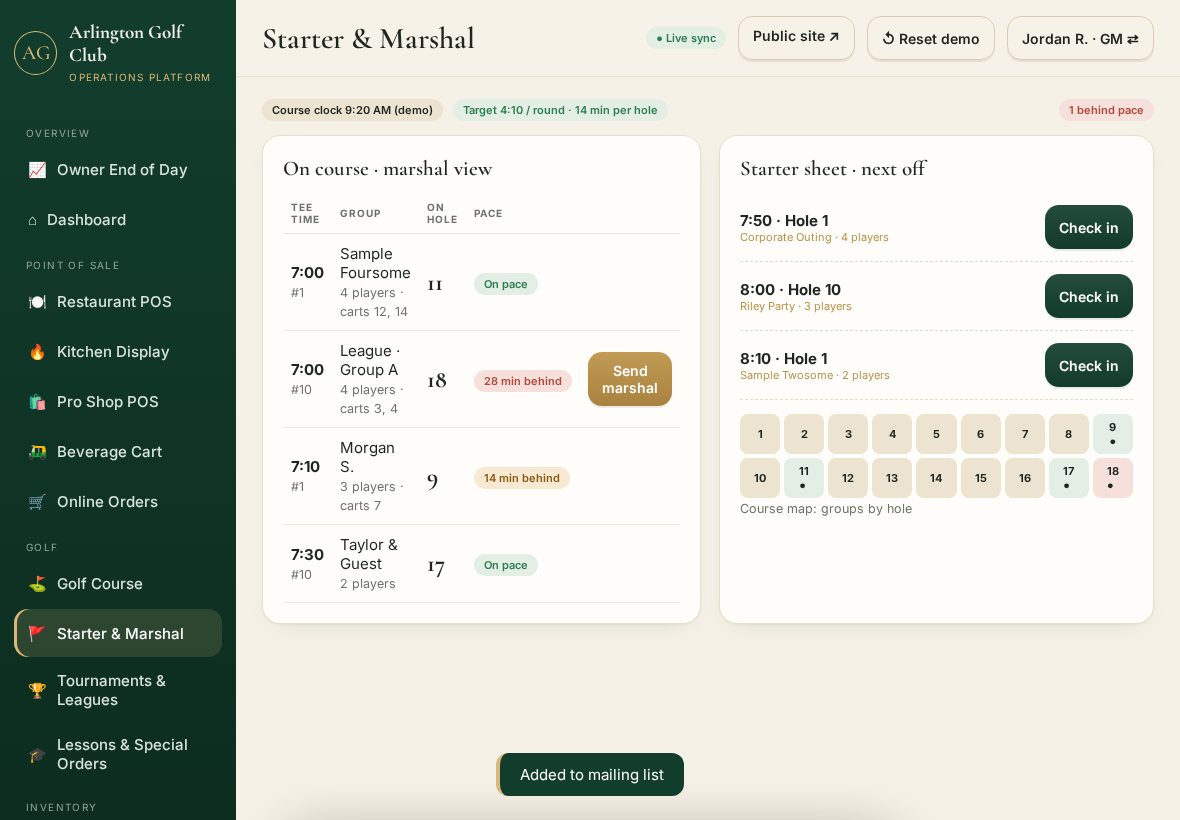Click the Sample Foursome group name
This screenshot has width=1180, height=820.
pyautogui.click(x=375, y=263)
